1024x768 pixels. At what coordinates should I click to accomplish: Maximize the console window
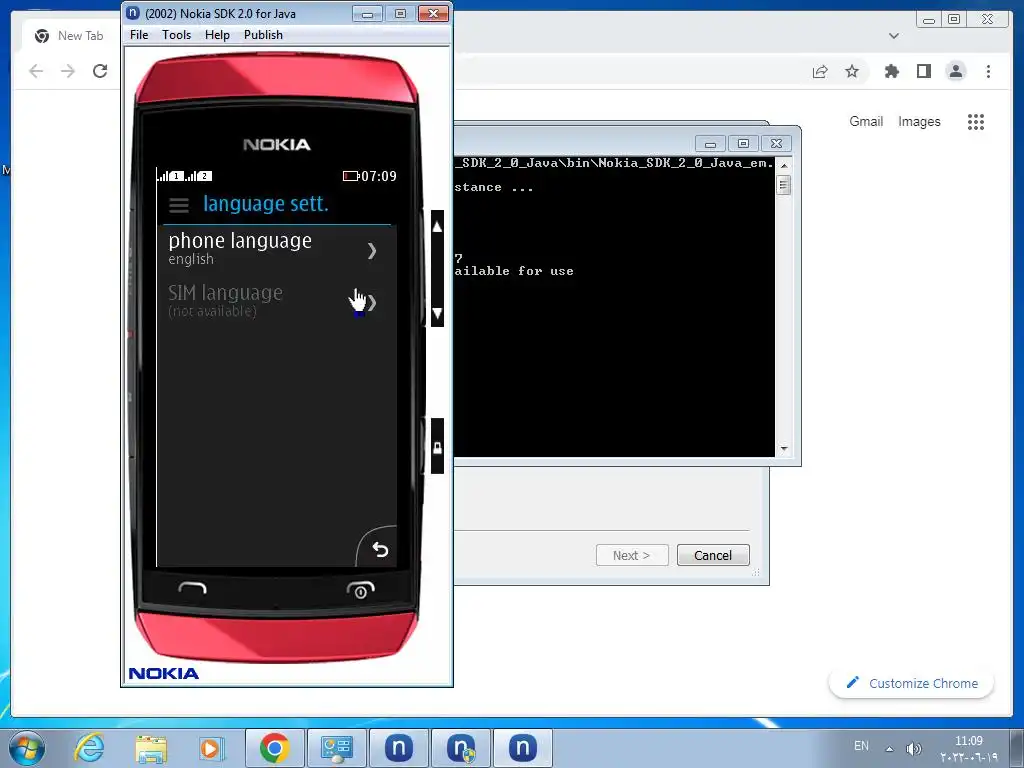743,144
